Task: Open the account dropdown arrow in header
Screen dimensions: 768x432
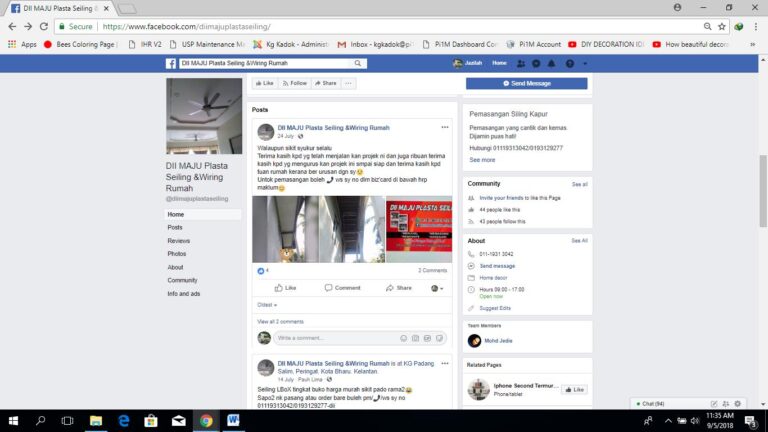Action: click(x=584, y=63)
